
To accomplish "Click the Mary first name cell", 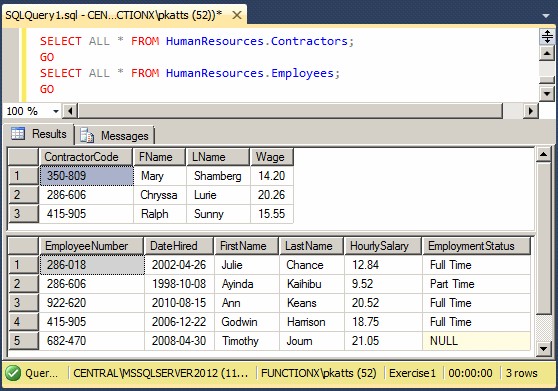I will (x=160, y=176).
